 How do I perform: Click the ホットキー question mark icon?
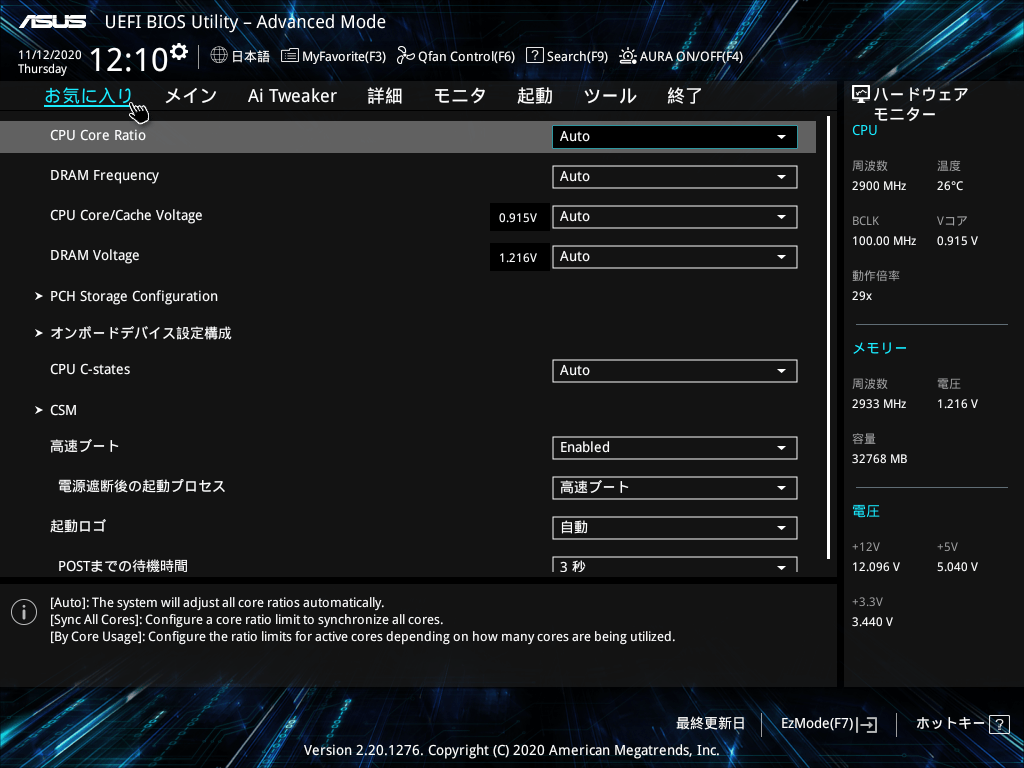coord(999,724)
